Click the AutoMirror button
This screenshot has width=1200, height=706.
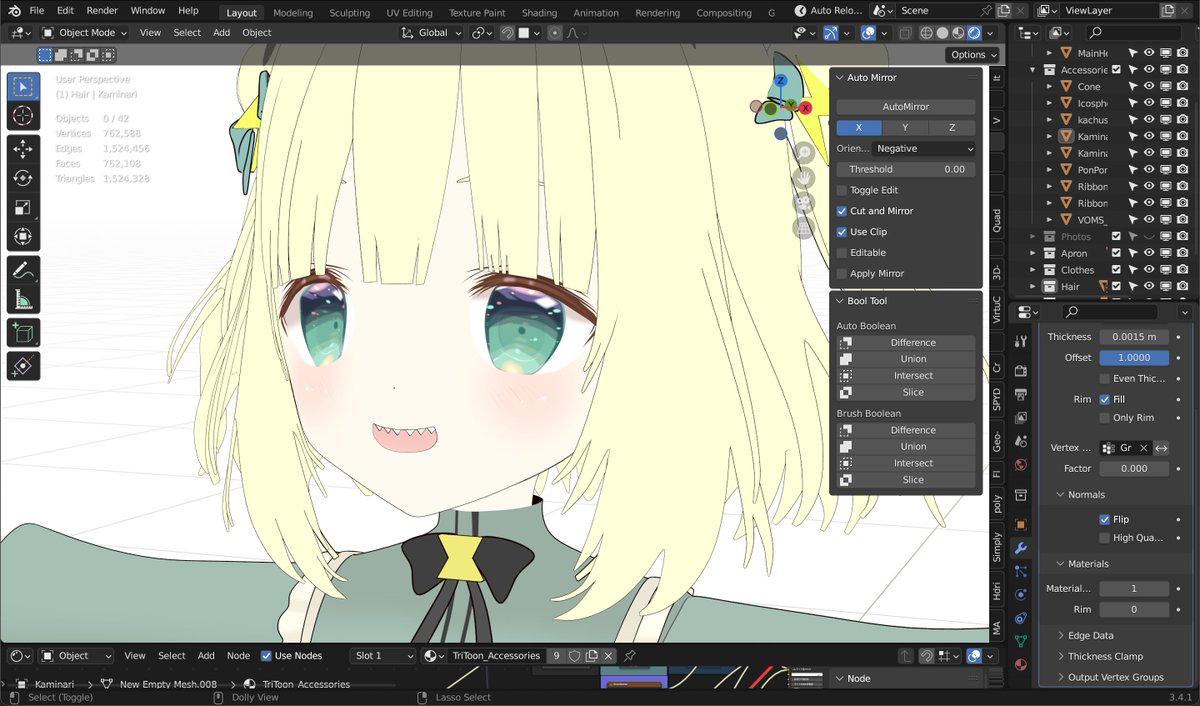tap(905, 106)
